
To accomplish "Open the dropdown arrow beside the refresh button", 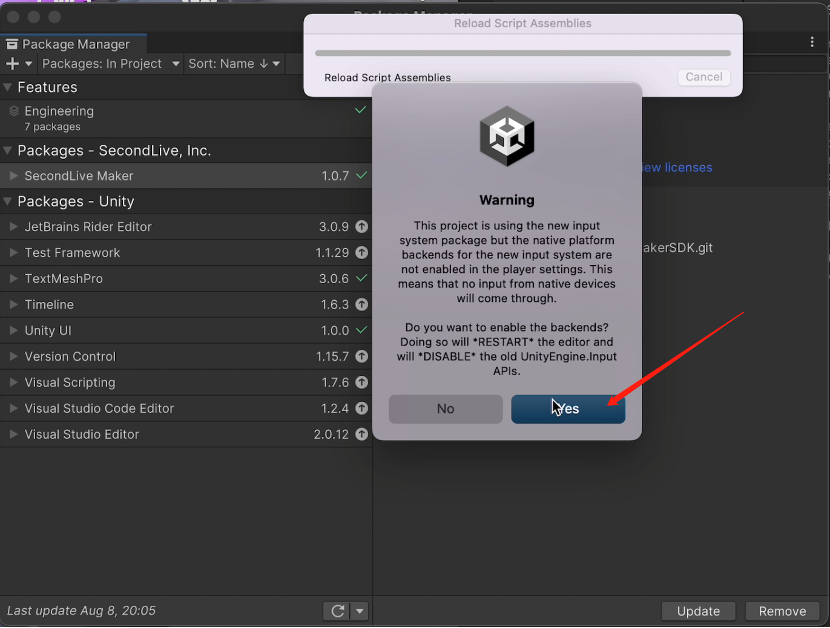I will coord(360,611).
